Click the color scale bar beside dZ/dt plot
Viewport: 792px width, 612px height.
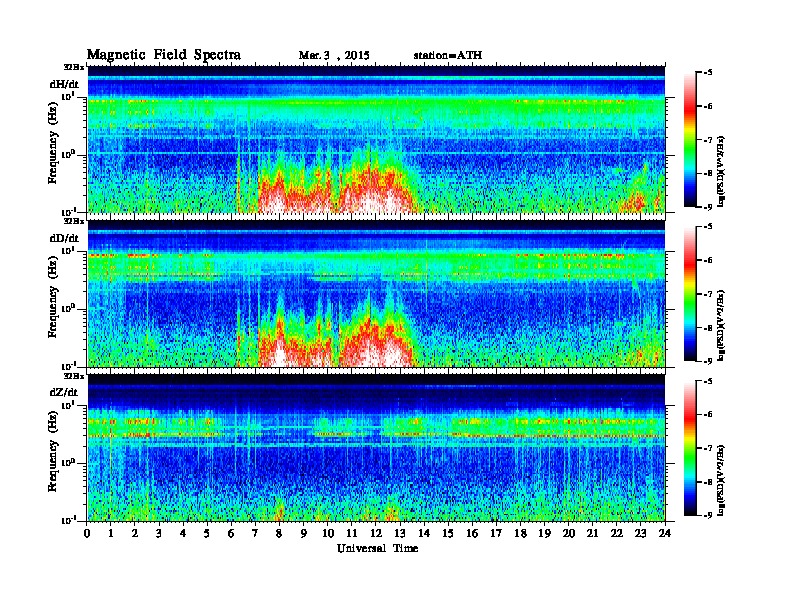pyautogui.click(x=690, y=448)
